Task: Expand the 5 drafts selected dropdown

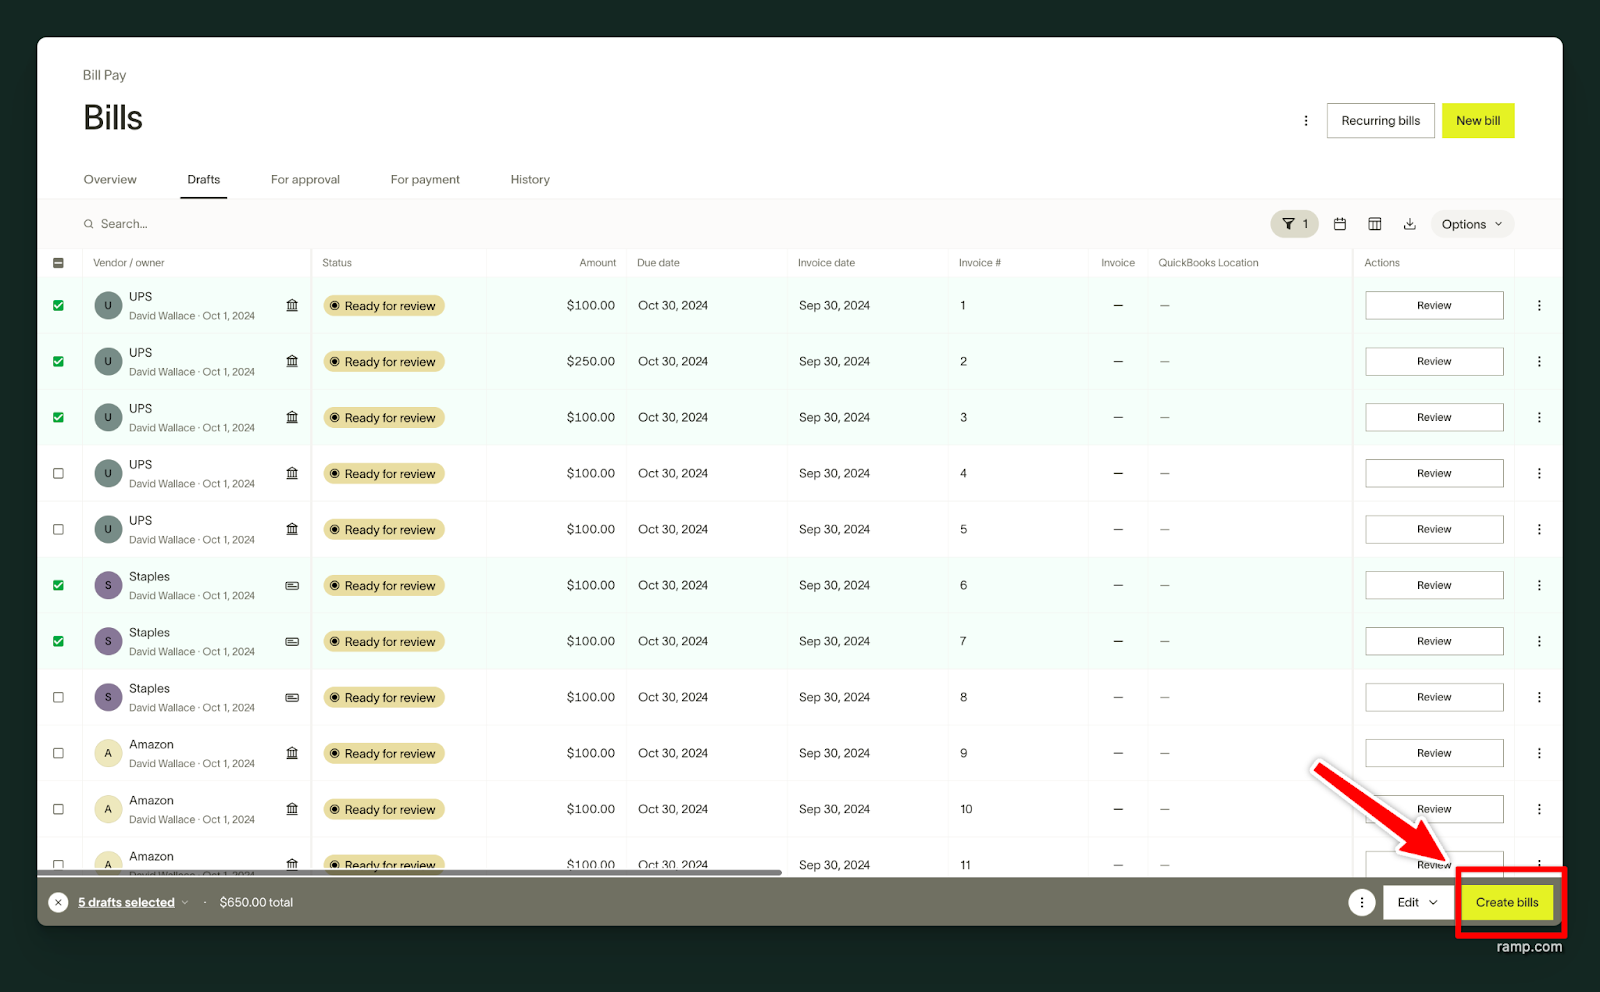Action: coord(133,903)
